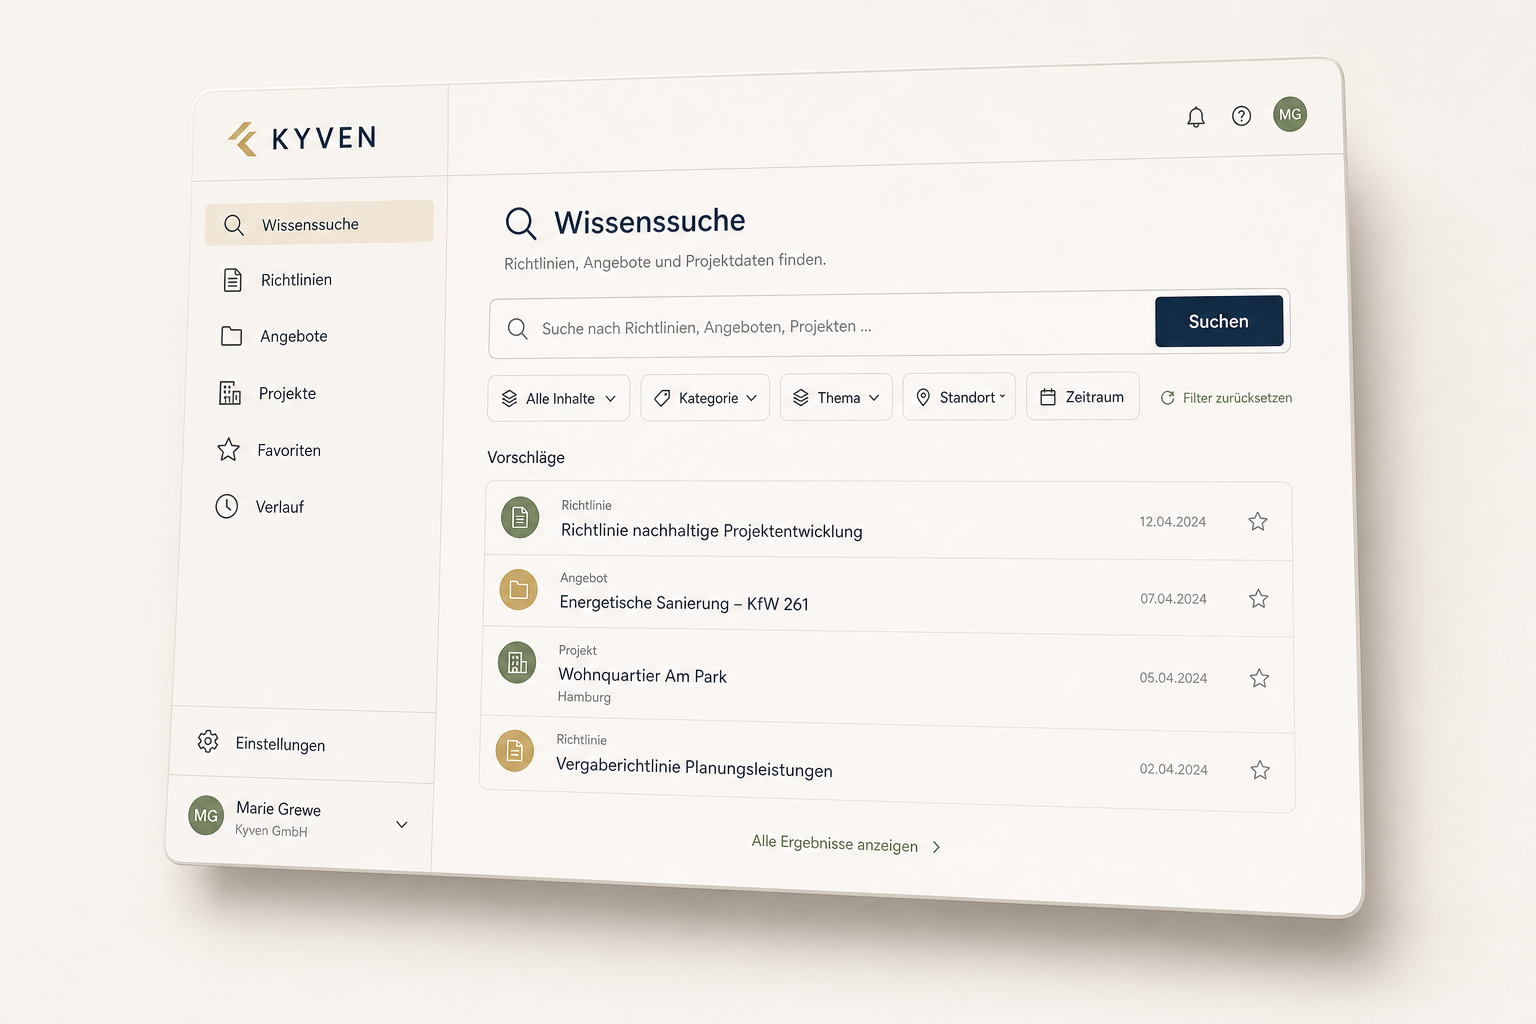Click the date 07.04.2024
This screenshot has width=1536, height=1024.
1174,599
